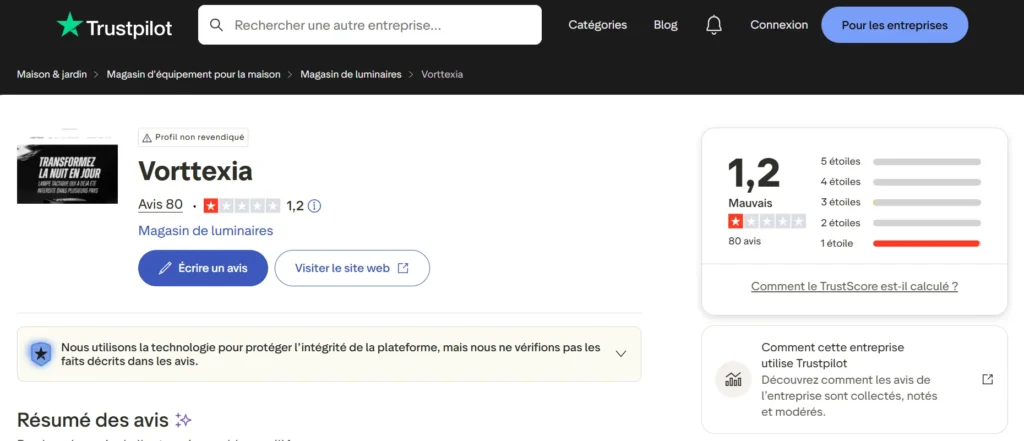Go to Magasin d'équipement pour la maison breadcrumb

tap(193, 74)
